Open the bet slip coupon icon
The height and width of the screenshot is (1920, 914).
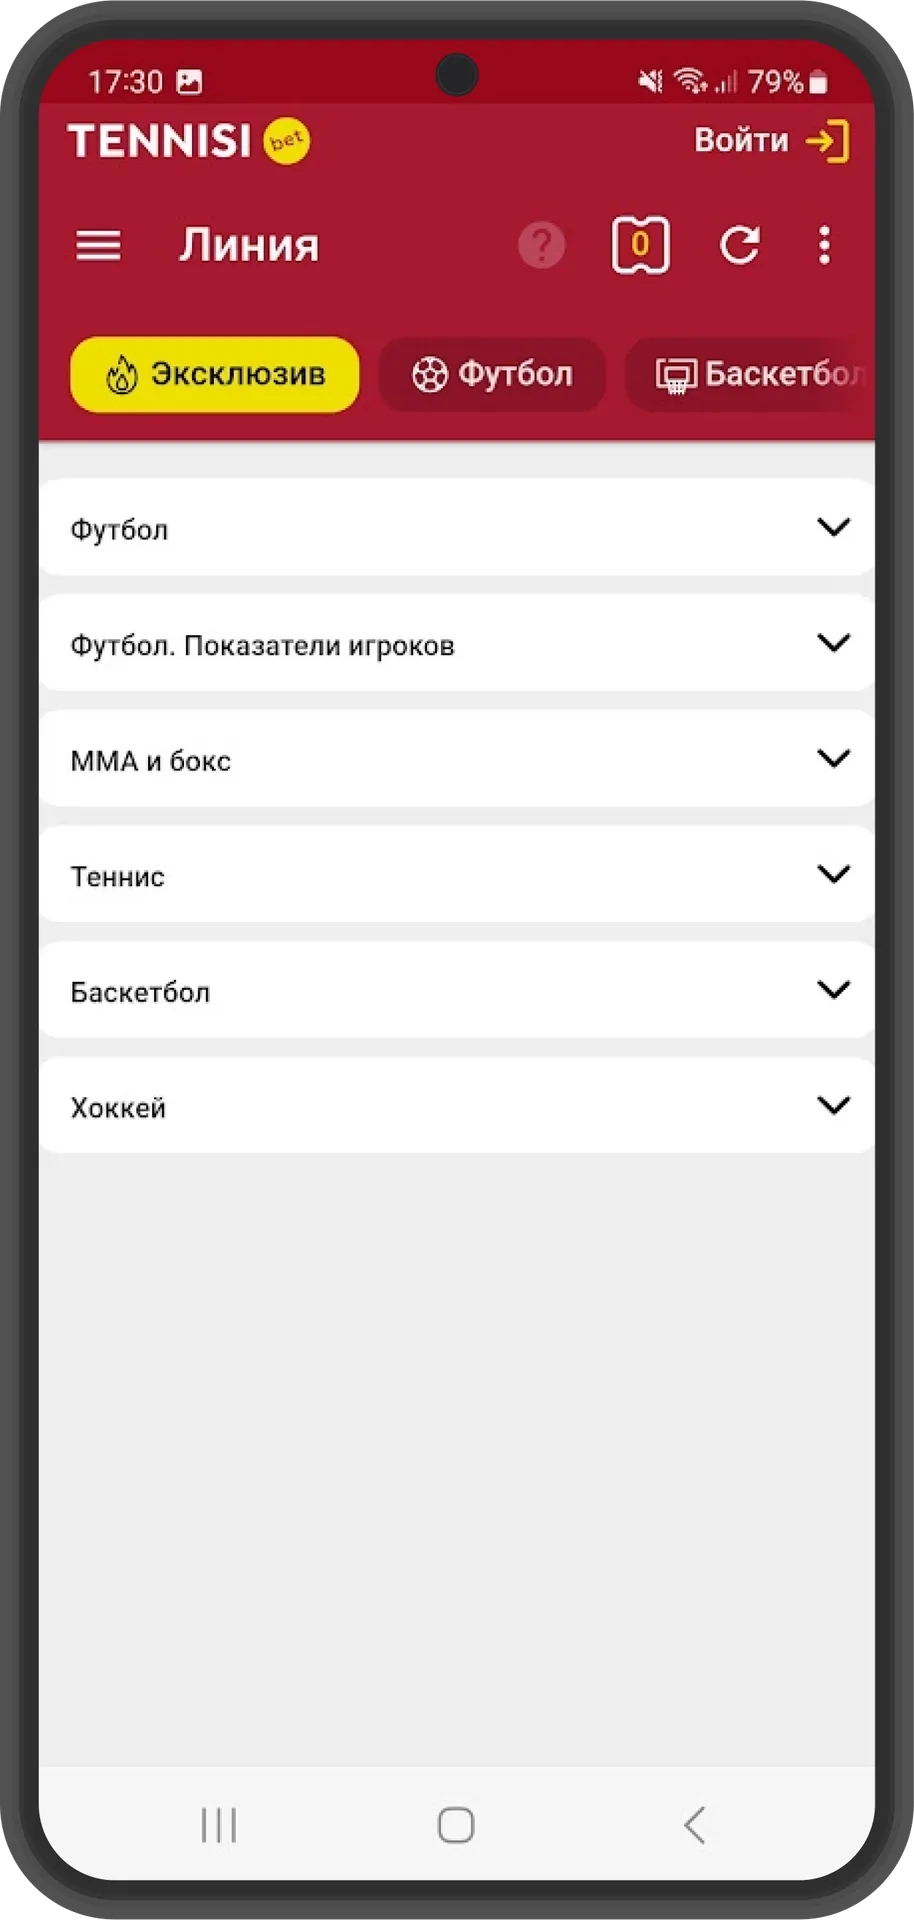pyautogui.click(x=640, y=245)
